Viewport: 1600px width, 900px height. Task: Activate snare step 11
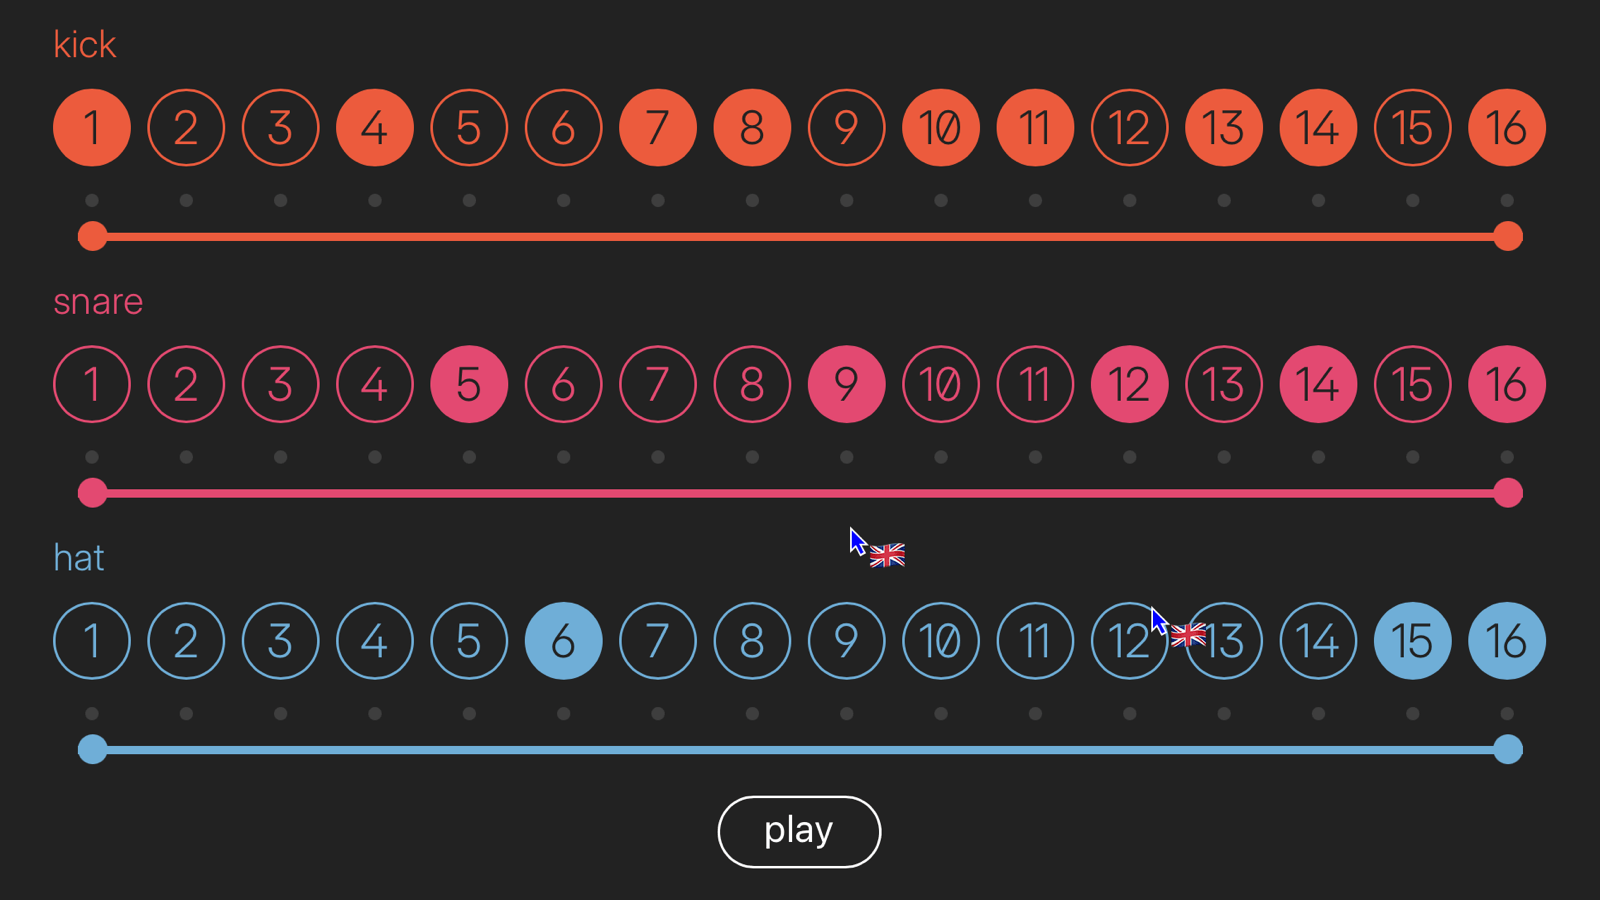click(1035, 384)
